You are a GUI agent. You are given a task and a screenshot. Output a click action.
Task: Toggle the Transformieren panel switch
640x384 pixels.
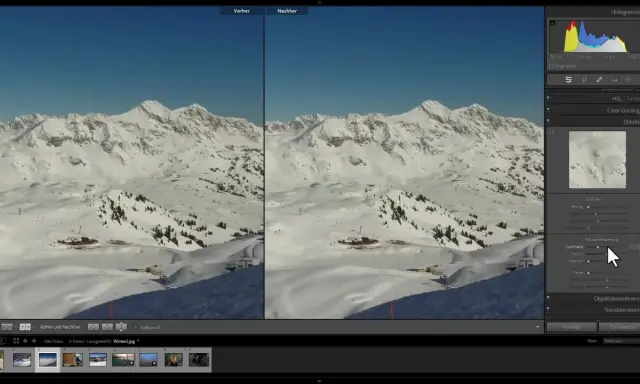coord(548,309)
